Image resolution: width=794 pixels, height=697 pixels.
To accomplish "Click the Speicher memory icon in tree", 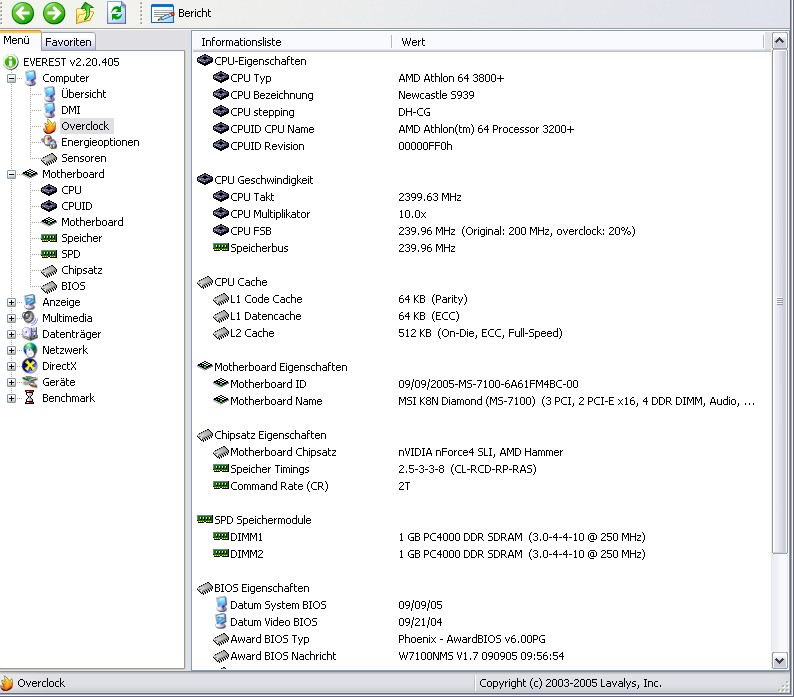I will tap(49, 238).
